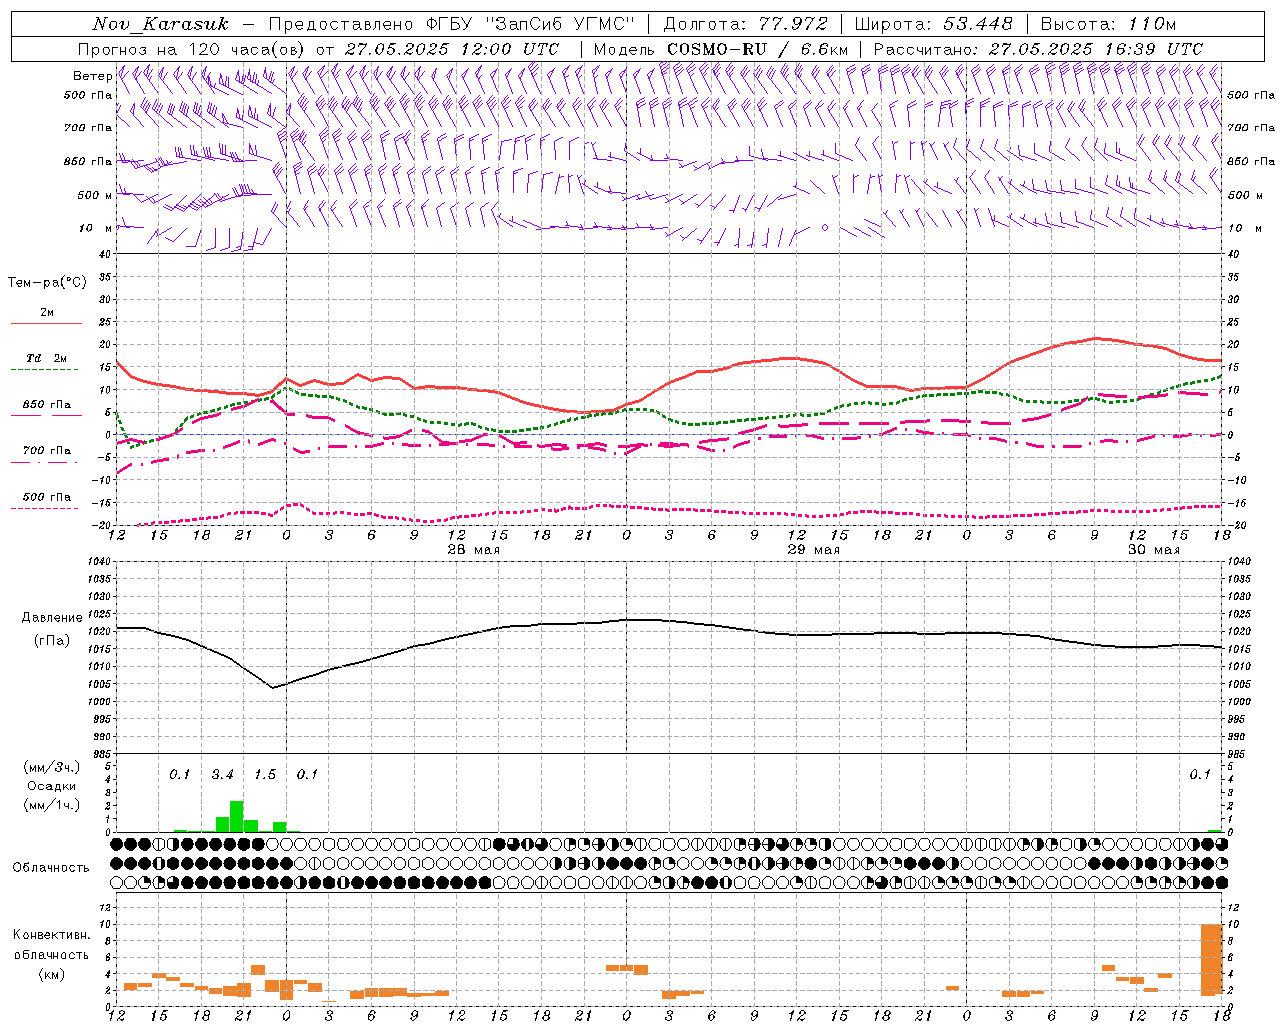Click the 'Осадки' precipitation label

(51, 786)
